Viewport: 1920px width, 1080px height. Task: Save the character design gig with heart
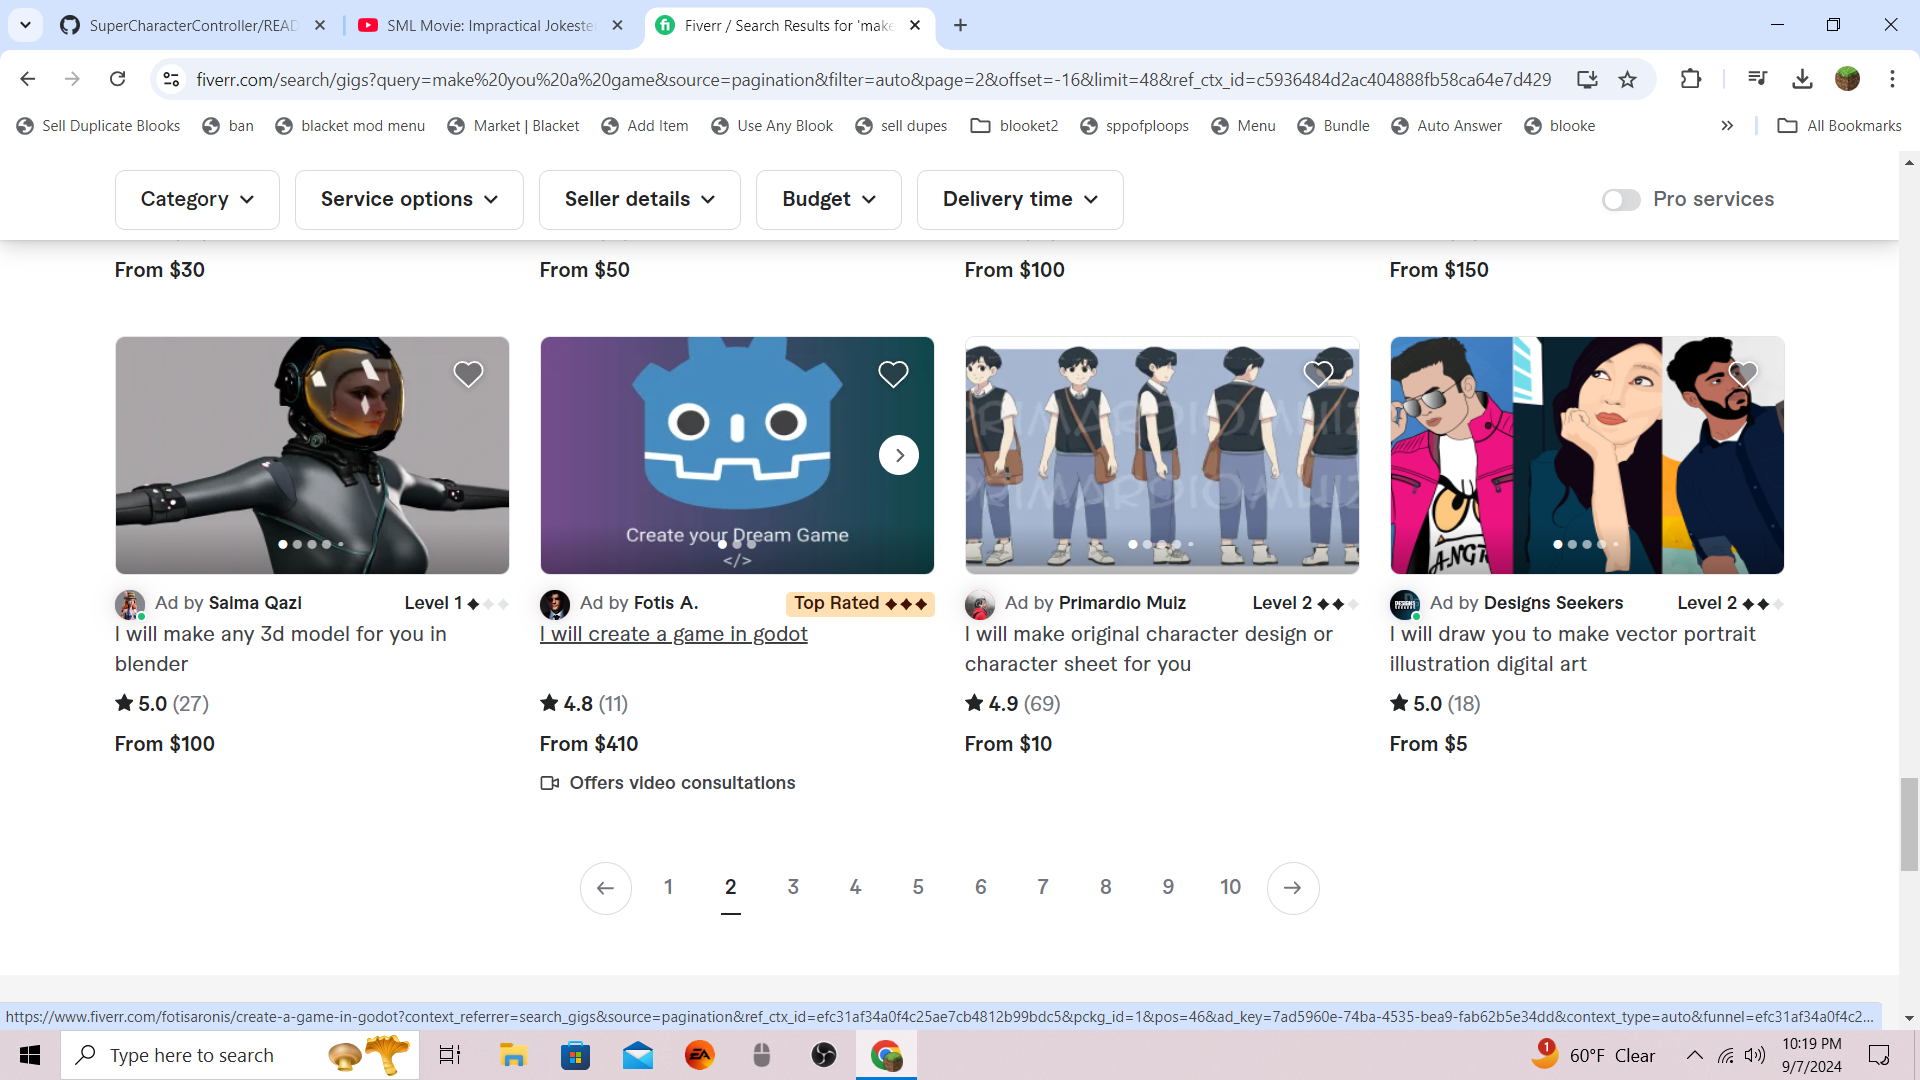(x=1318, y=374)
